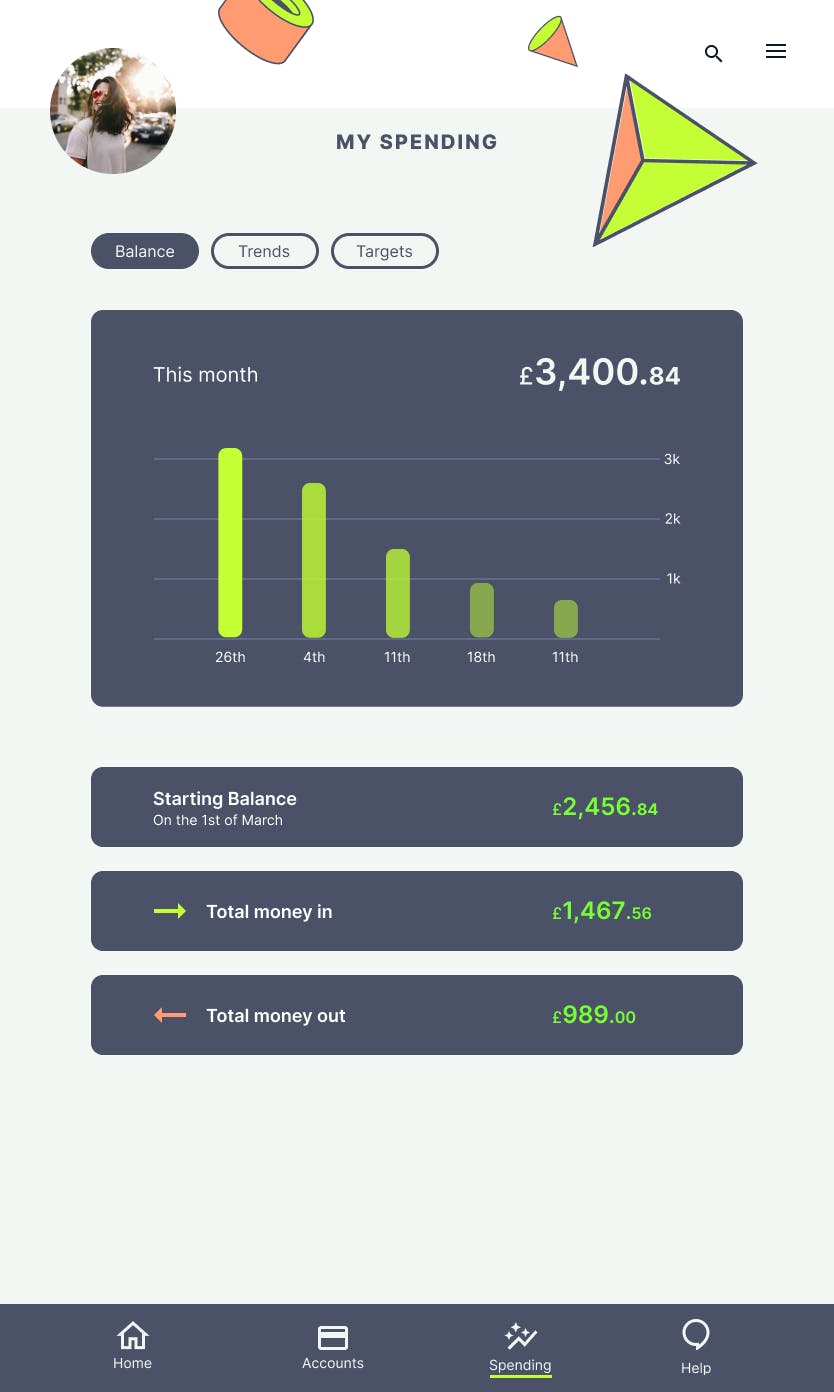Expand the Total money out row
Screen dimensions: 834x1392
click(417, 1015)
